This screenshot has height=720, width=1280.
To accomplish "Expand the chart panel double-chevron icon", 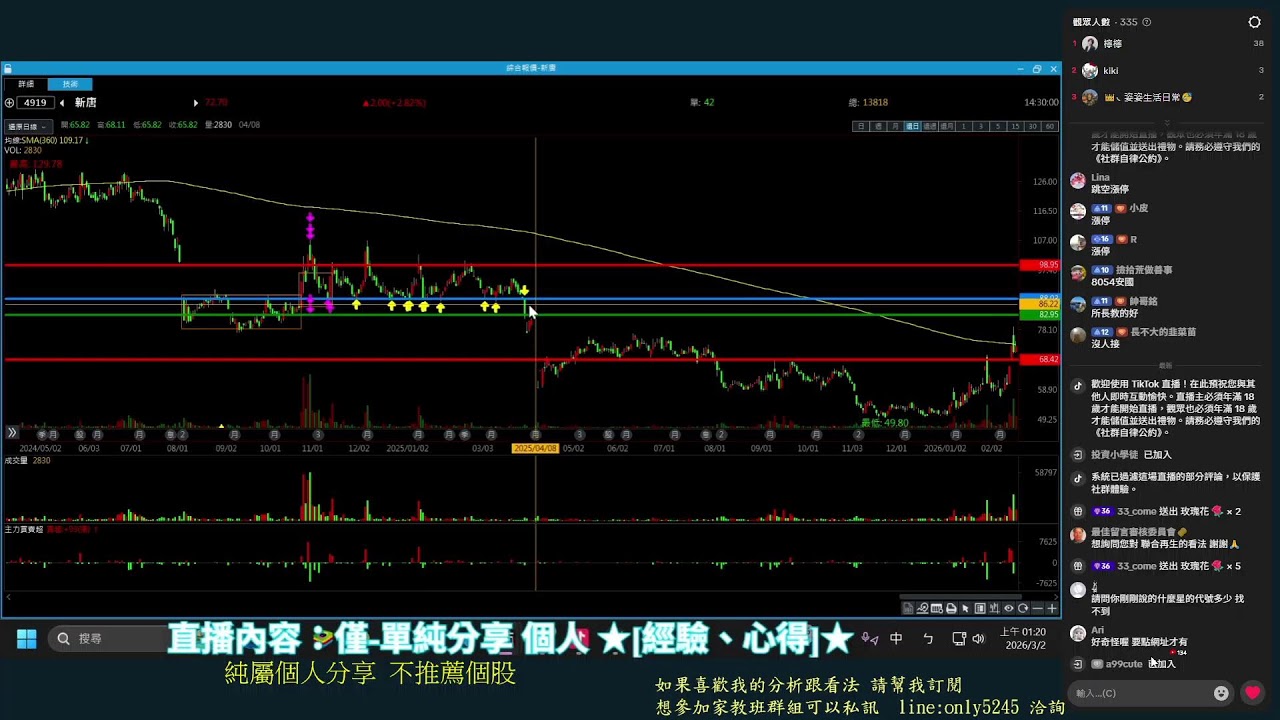I will (x=12, y=432).
